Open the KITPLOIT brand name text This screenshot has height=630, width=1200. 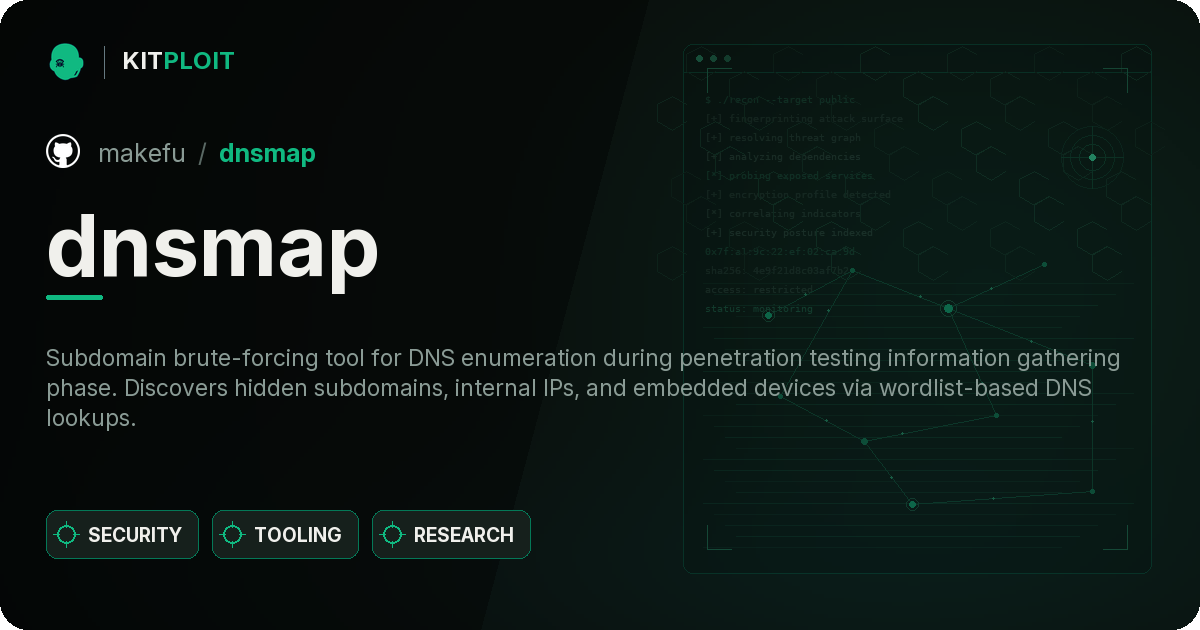click(x=178, y=61)
